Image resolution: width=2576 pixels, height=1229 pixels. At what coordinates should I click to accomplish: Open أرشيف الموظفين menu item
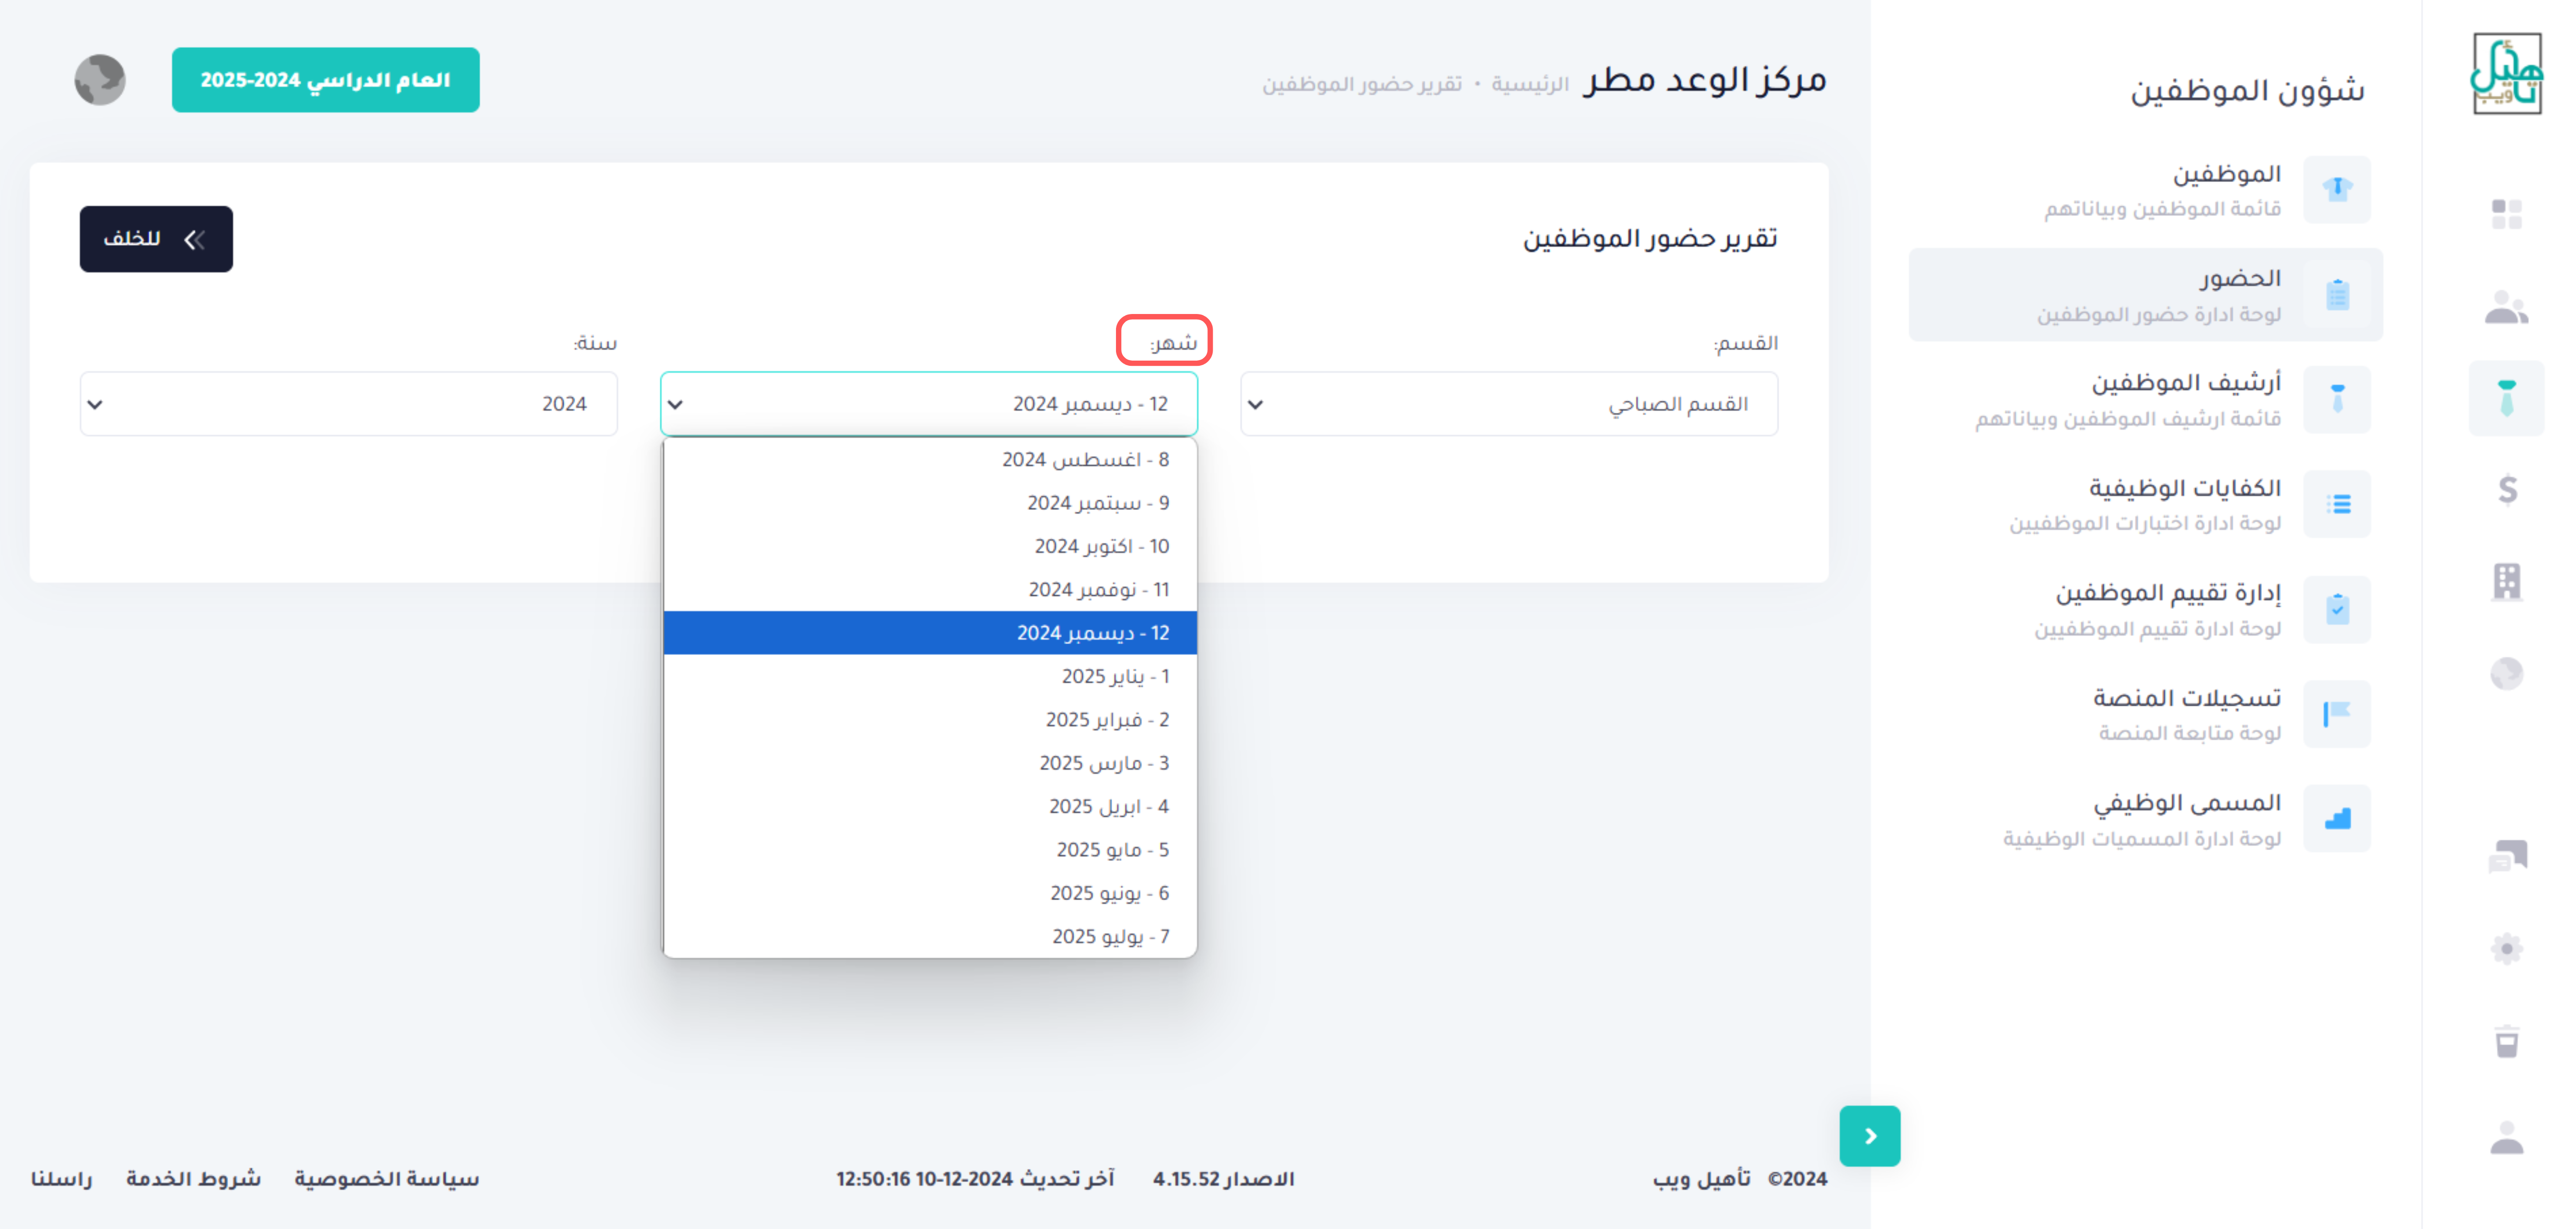pyautogui.click(x=2145, y=399)
